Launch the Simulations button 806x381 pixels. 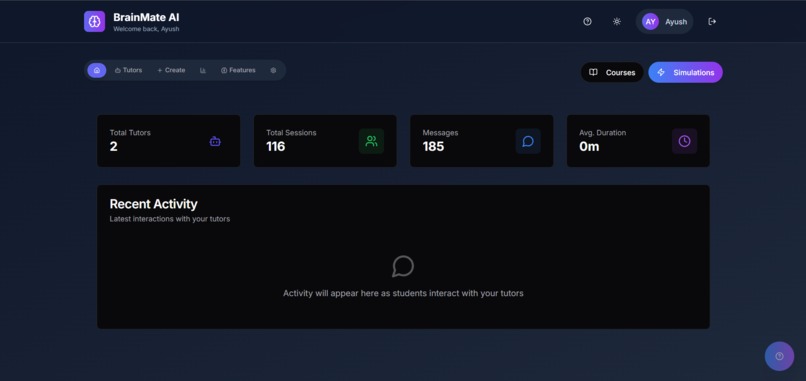coord(685,72)
